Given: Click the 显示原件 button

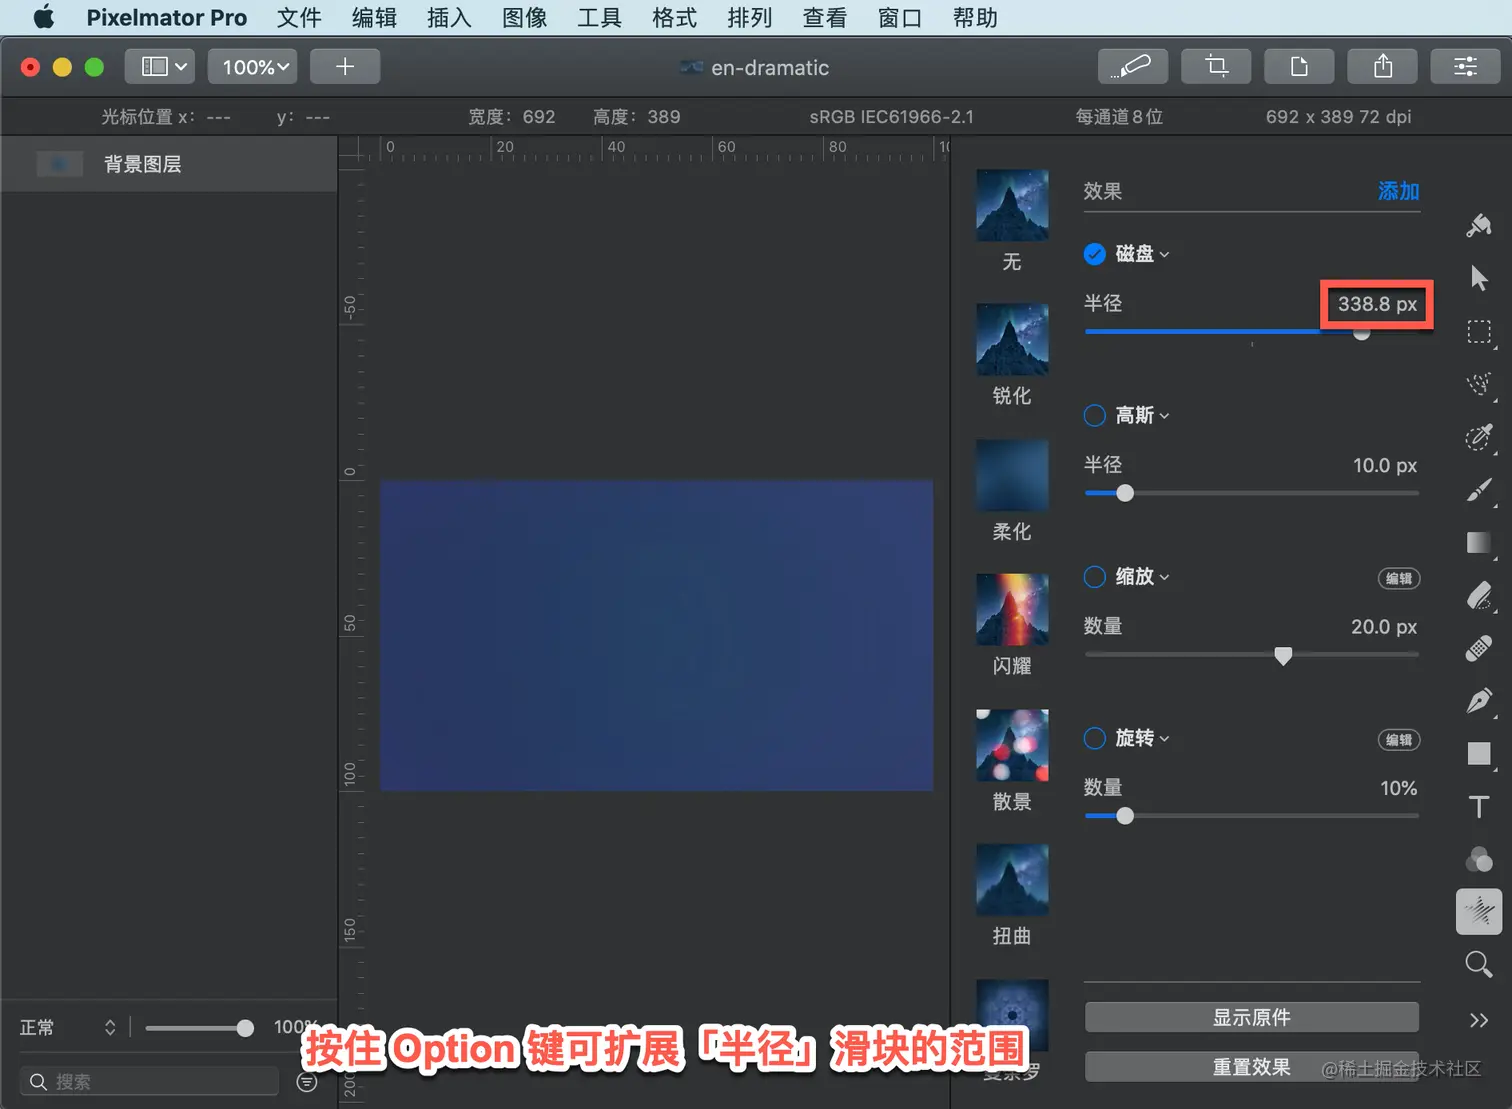Looking at the screenshot, I should point(1251,1017).
